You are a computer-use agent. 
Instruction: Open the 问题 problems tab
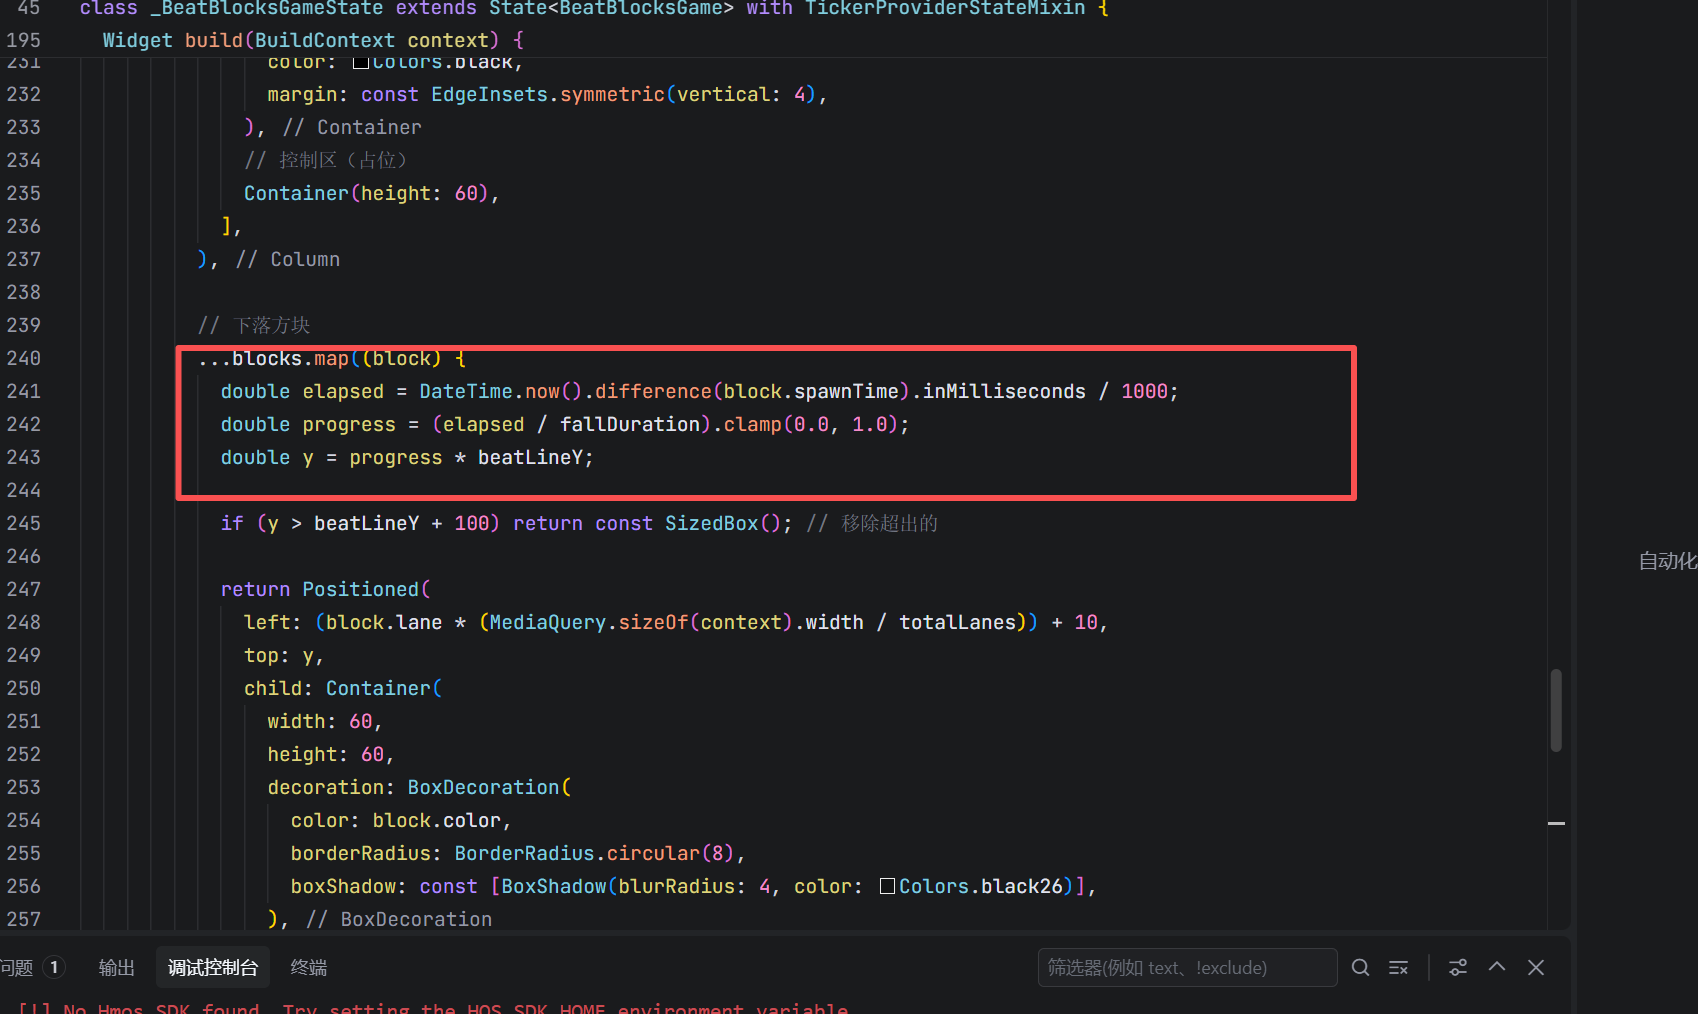coord(17,967)
